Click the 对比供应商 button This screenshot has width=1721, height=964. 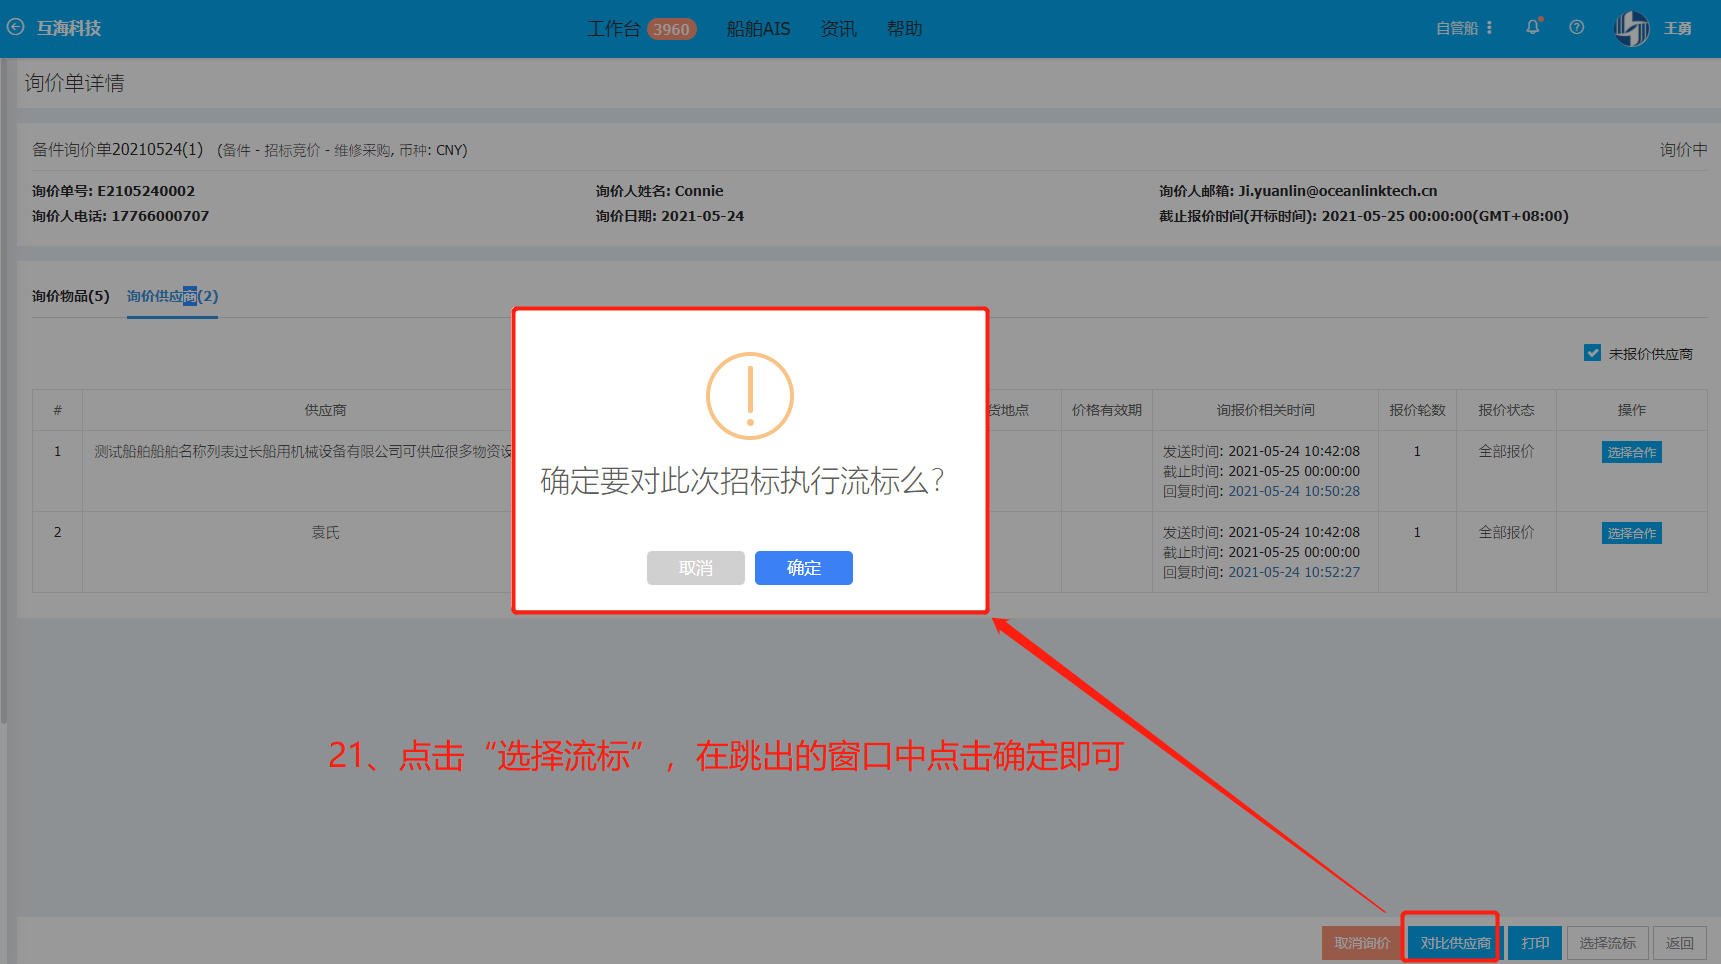tap(1455, 943)
